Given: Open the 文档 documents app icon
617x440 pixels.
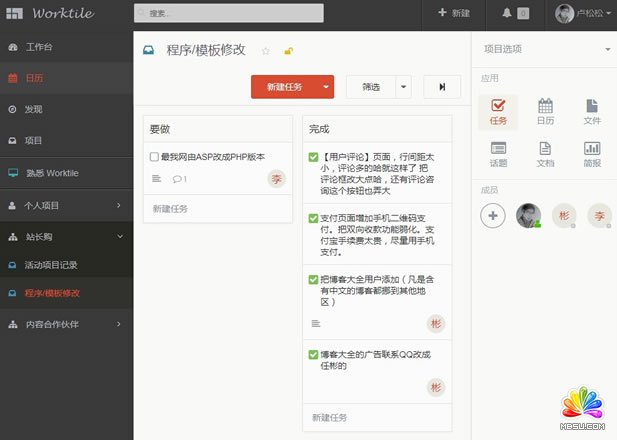Looking at the screenshot, I should point(545,153).
